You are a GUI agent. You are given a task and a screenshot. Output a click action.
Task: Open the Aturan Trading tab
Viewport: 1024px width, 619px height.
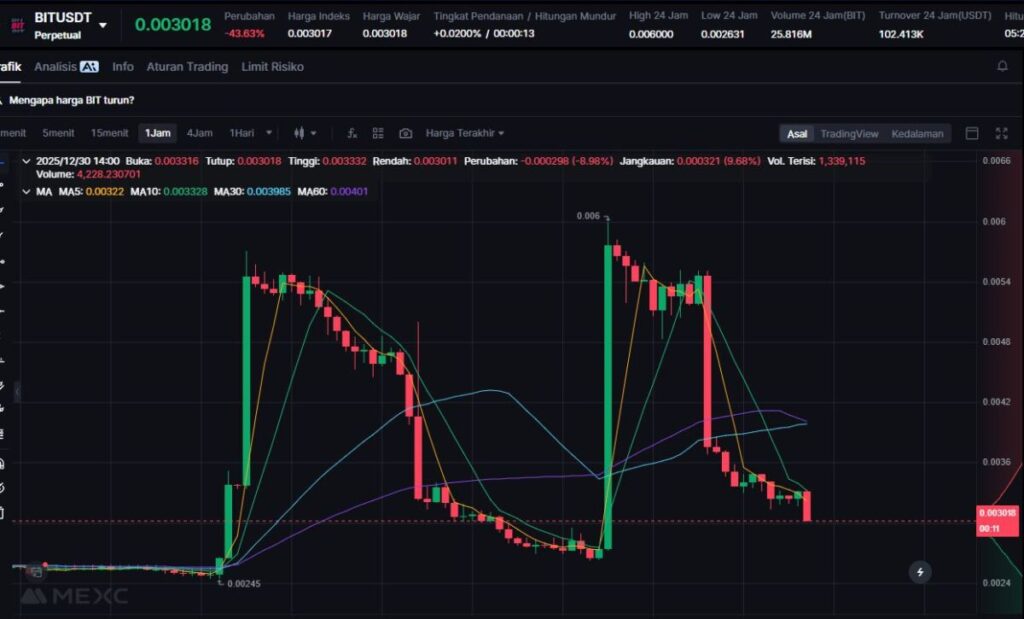click(x=187, y=67)
